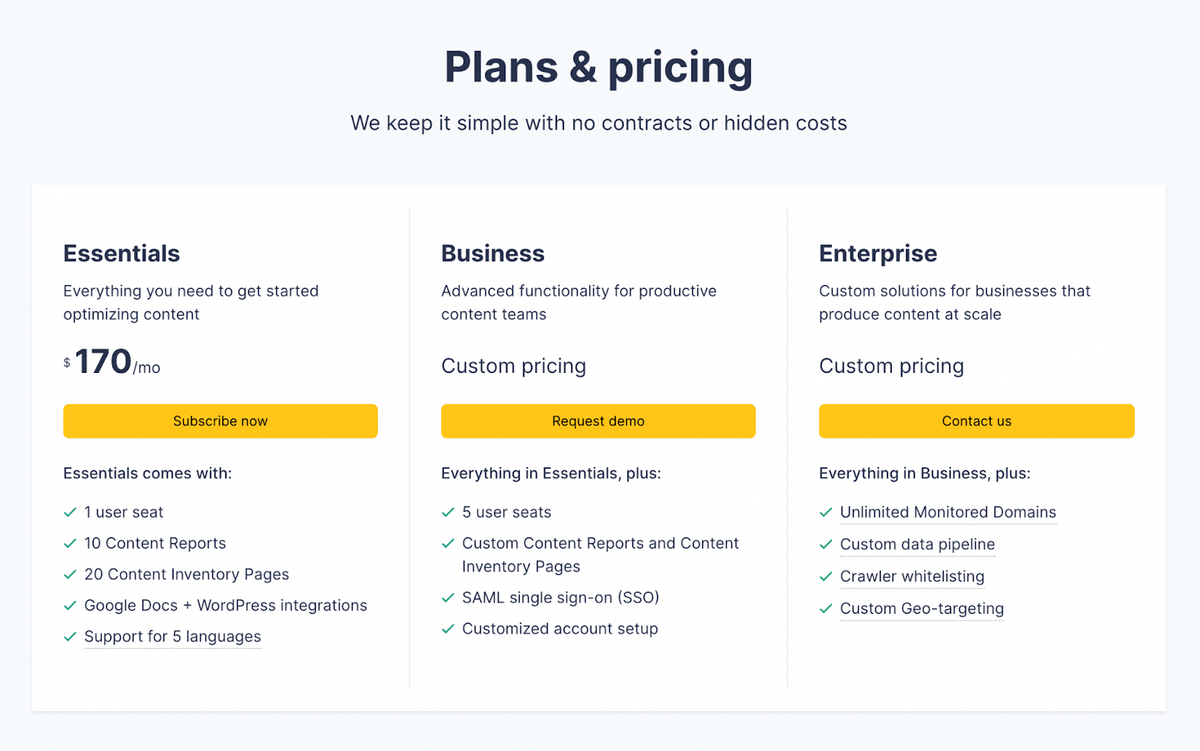Select the Essentials plan heading

(122, 253)
